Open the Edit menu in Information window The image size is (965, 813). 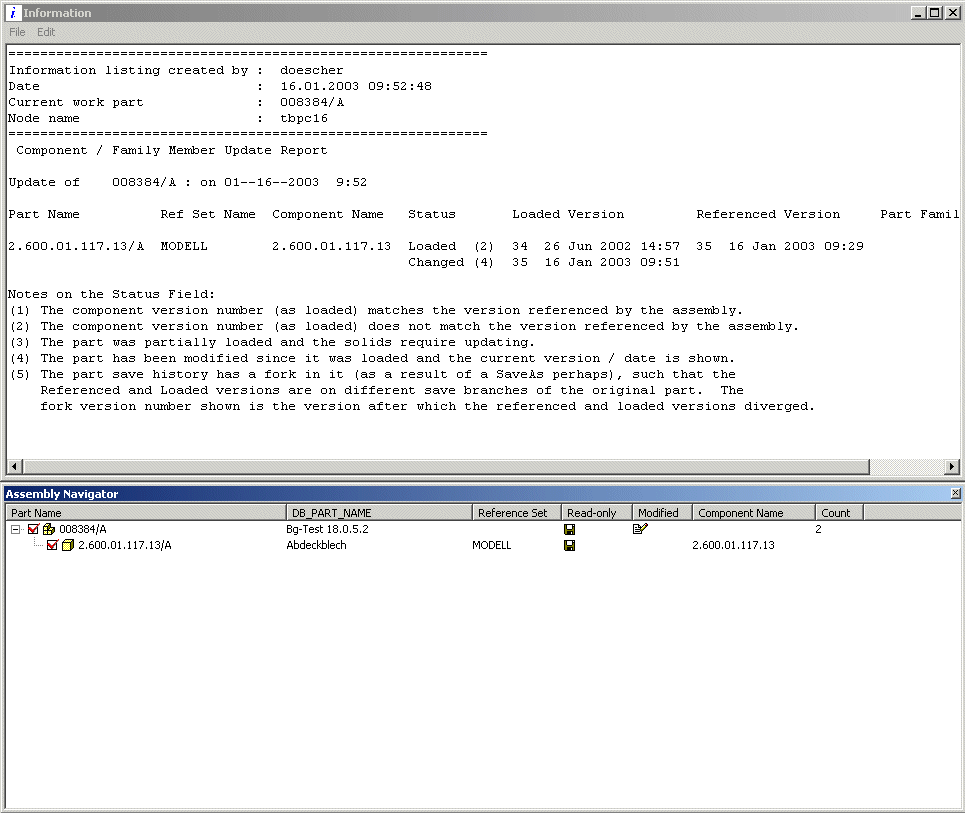point(46,32)
